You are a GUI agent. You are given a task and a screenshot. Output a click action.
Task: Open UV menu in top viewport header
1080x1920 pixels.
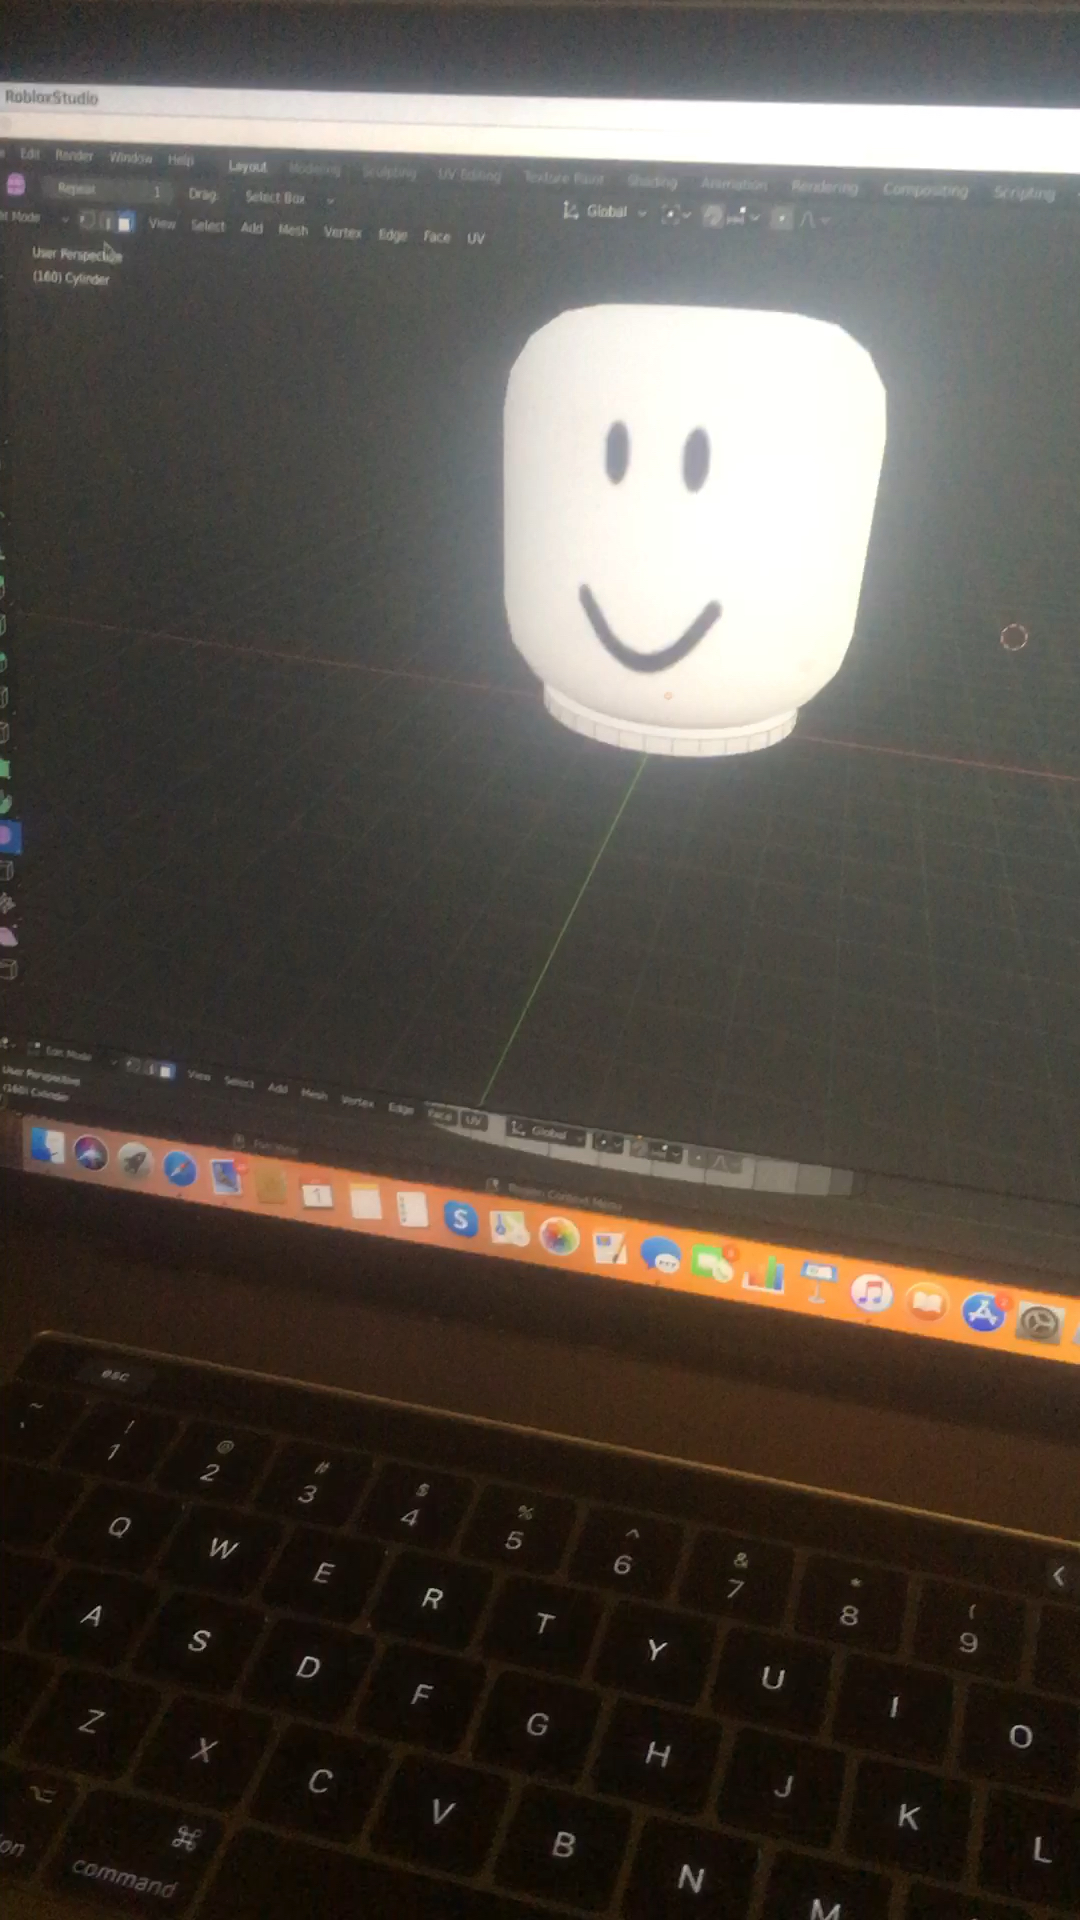click(x=476, y=239)
